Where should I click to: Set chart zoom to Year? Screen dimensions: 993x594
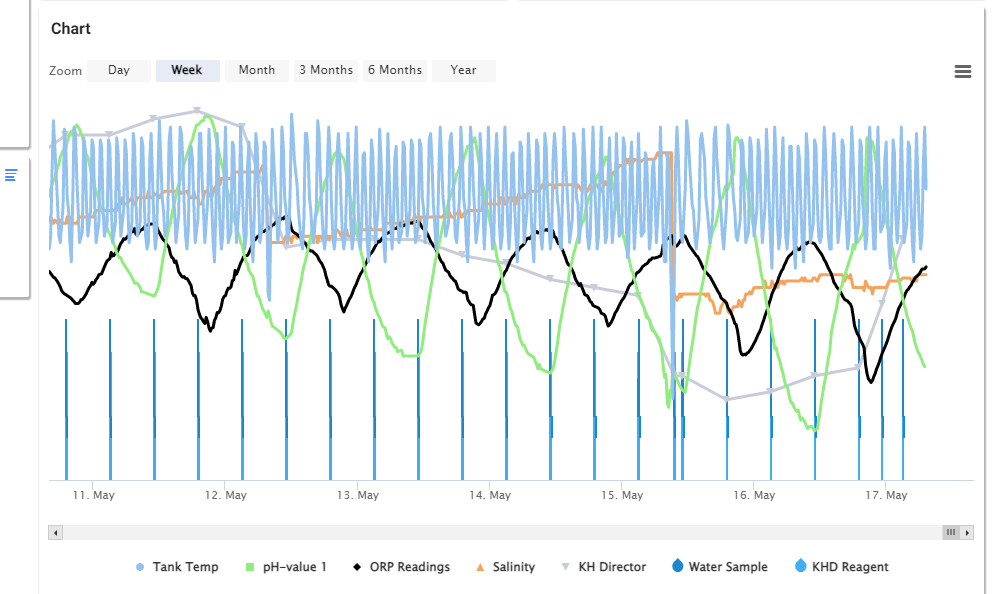click(464, 70)
